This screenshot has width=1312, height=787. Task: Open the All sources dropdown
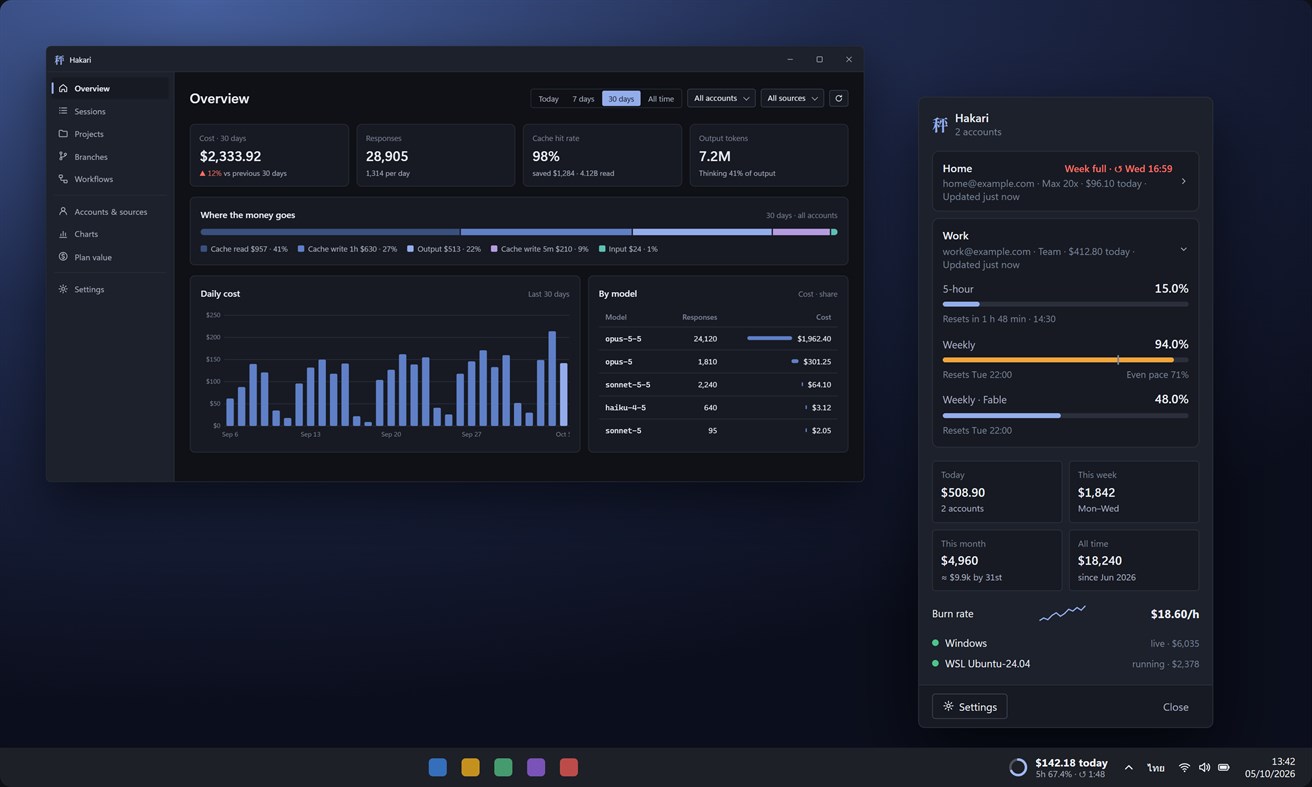click(792, 98)
